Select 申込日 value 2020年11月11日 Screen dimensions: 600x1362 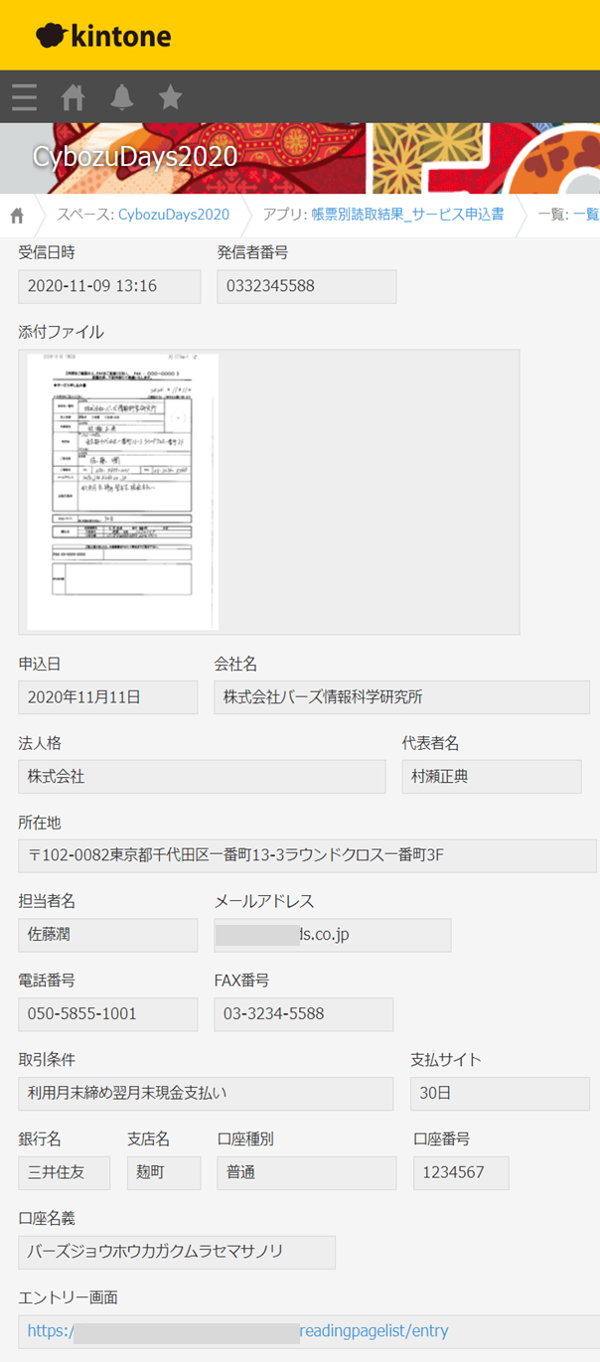108,697
